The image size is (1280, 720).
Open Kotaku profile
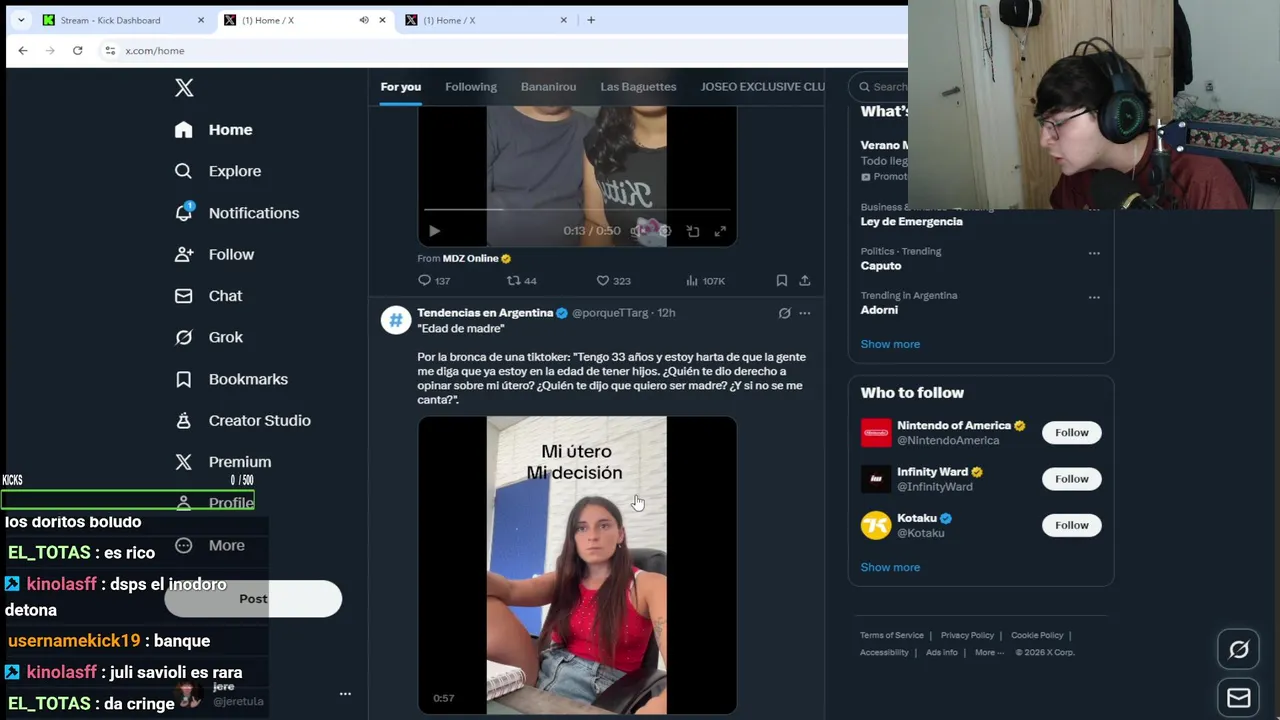917,518
